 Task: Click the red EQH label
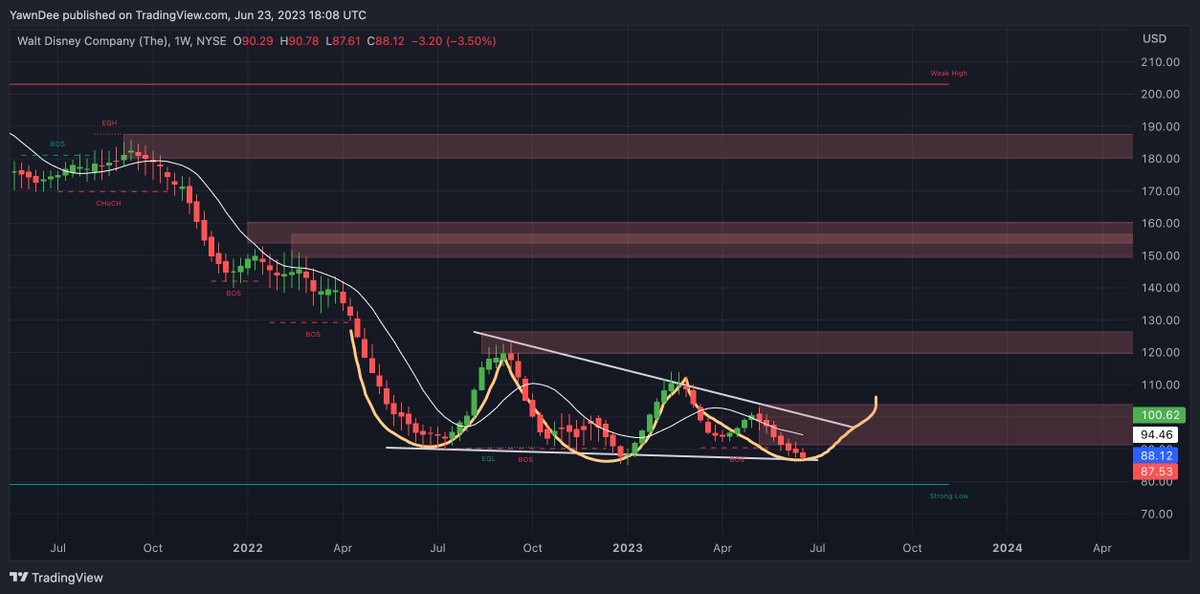pos(110,122)
